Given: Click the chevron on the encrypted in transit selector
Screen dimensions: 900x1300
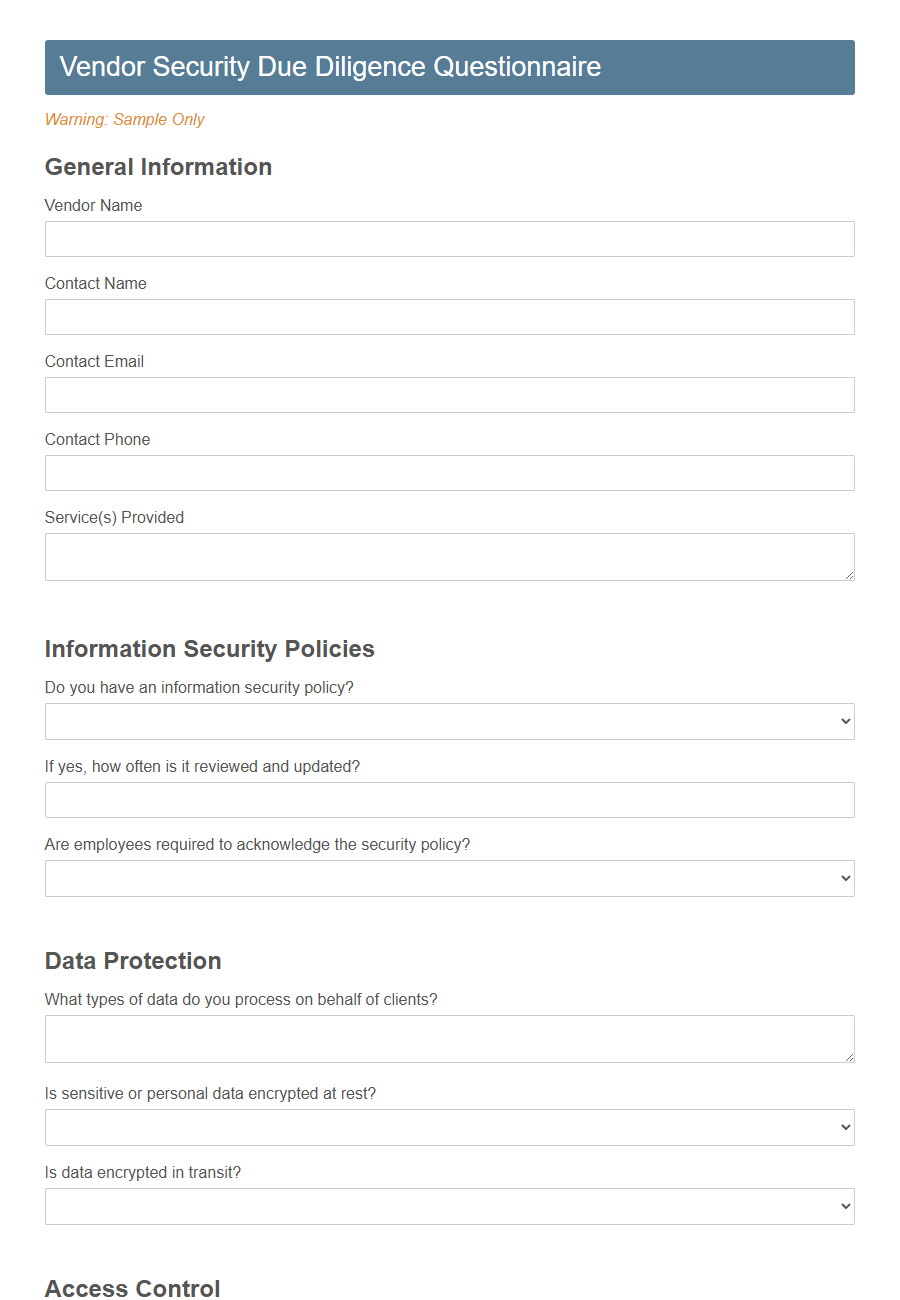Looking at the screenshot, I should click(x=844, y=1206).
